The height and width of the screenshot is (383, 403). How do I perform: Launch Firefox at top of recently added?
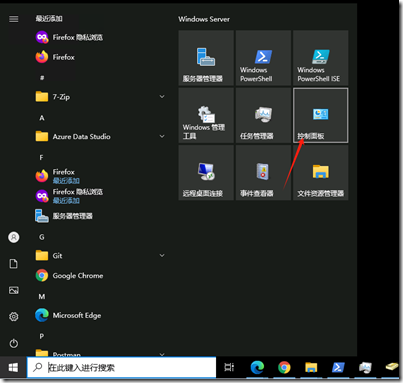(101, 57)
